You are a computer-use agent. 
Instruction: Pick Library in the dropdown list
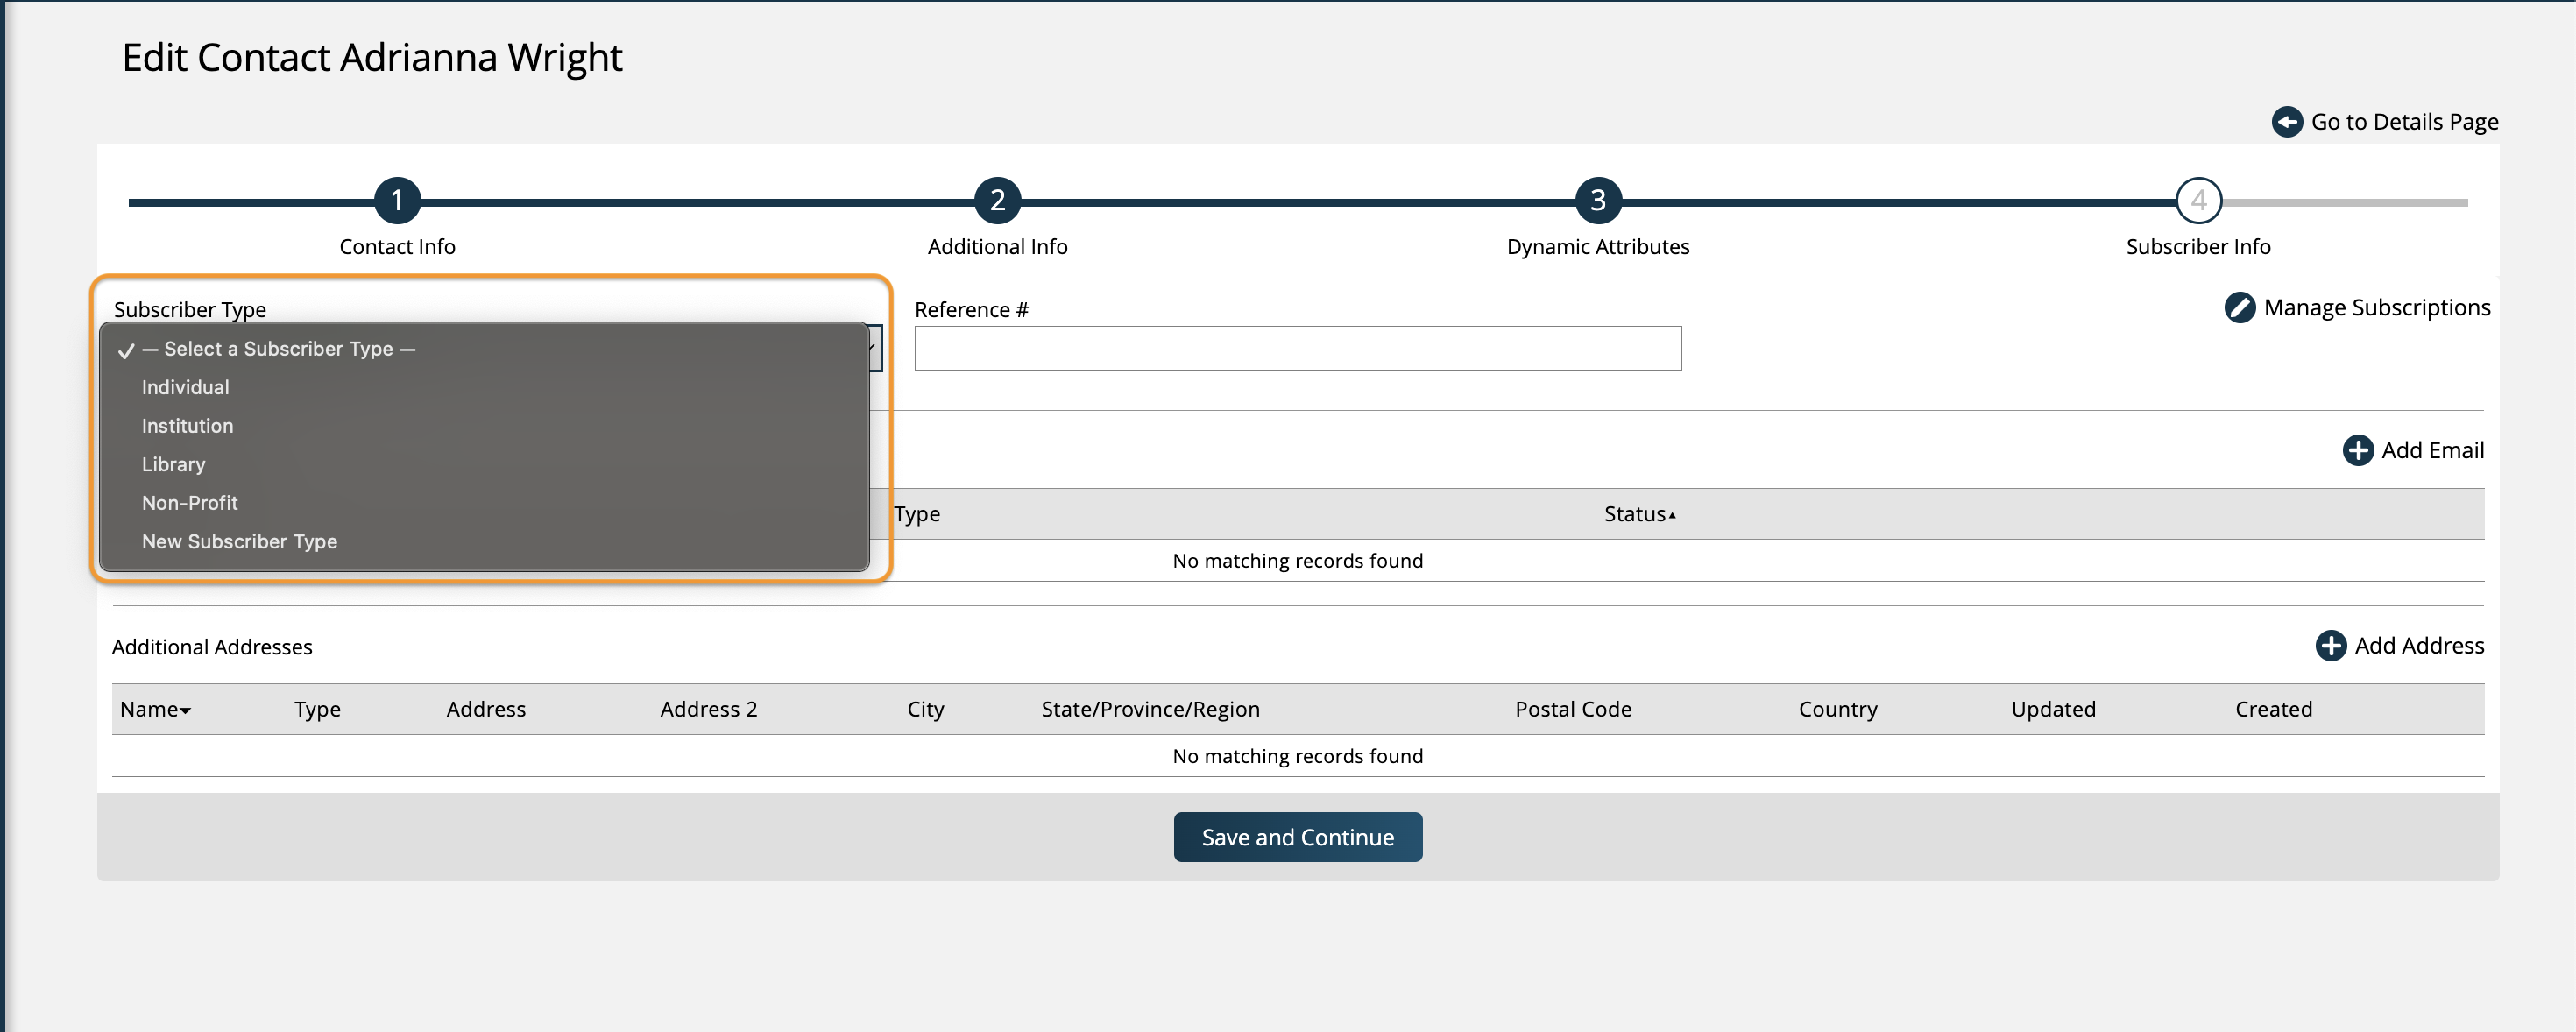pos(173,465)
